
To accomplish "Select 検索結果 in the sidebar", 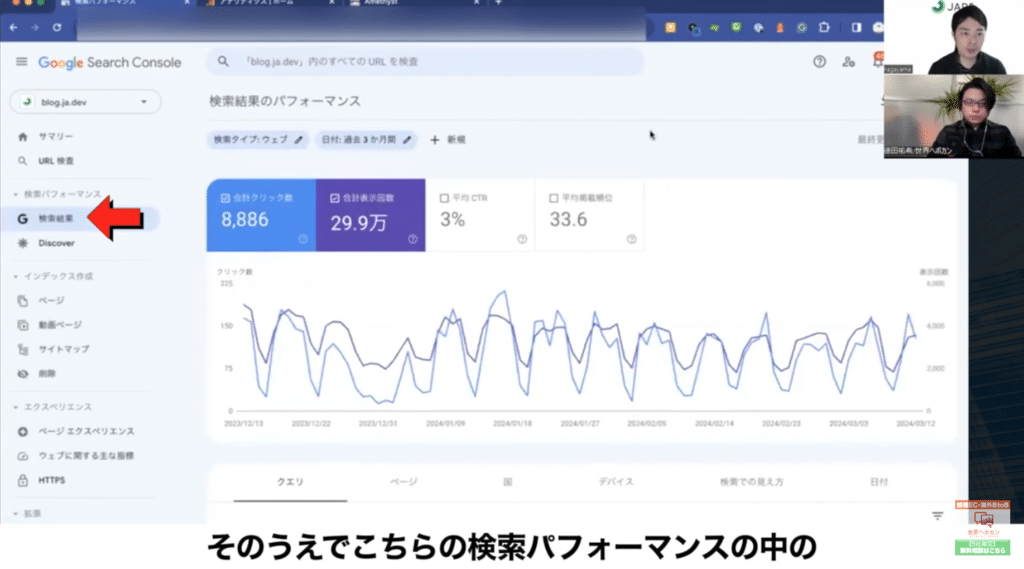I will click(56, 218).
